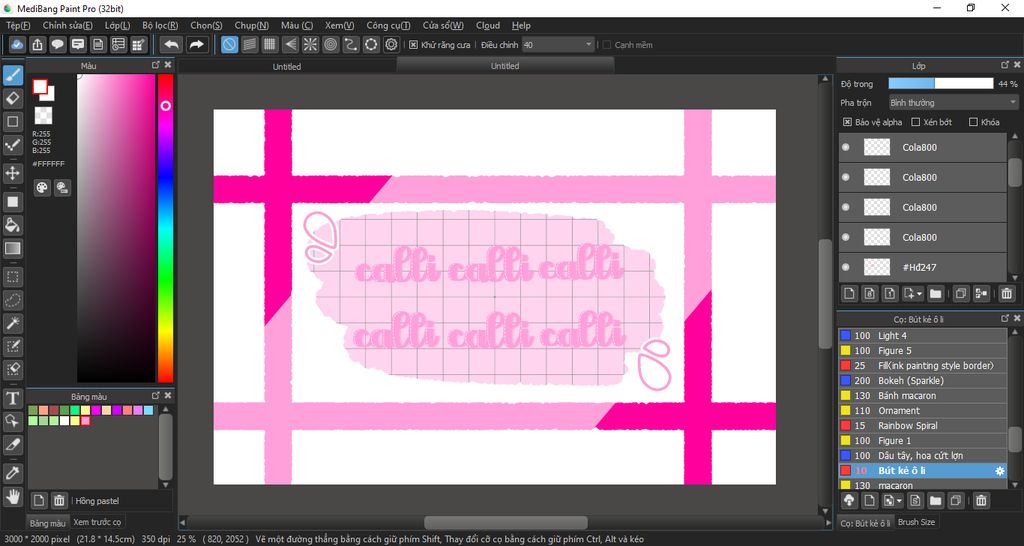The image size is (1024, 546).
Task: Open the Xem(V) menu
Action: pos(340,25)
